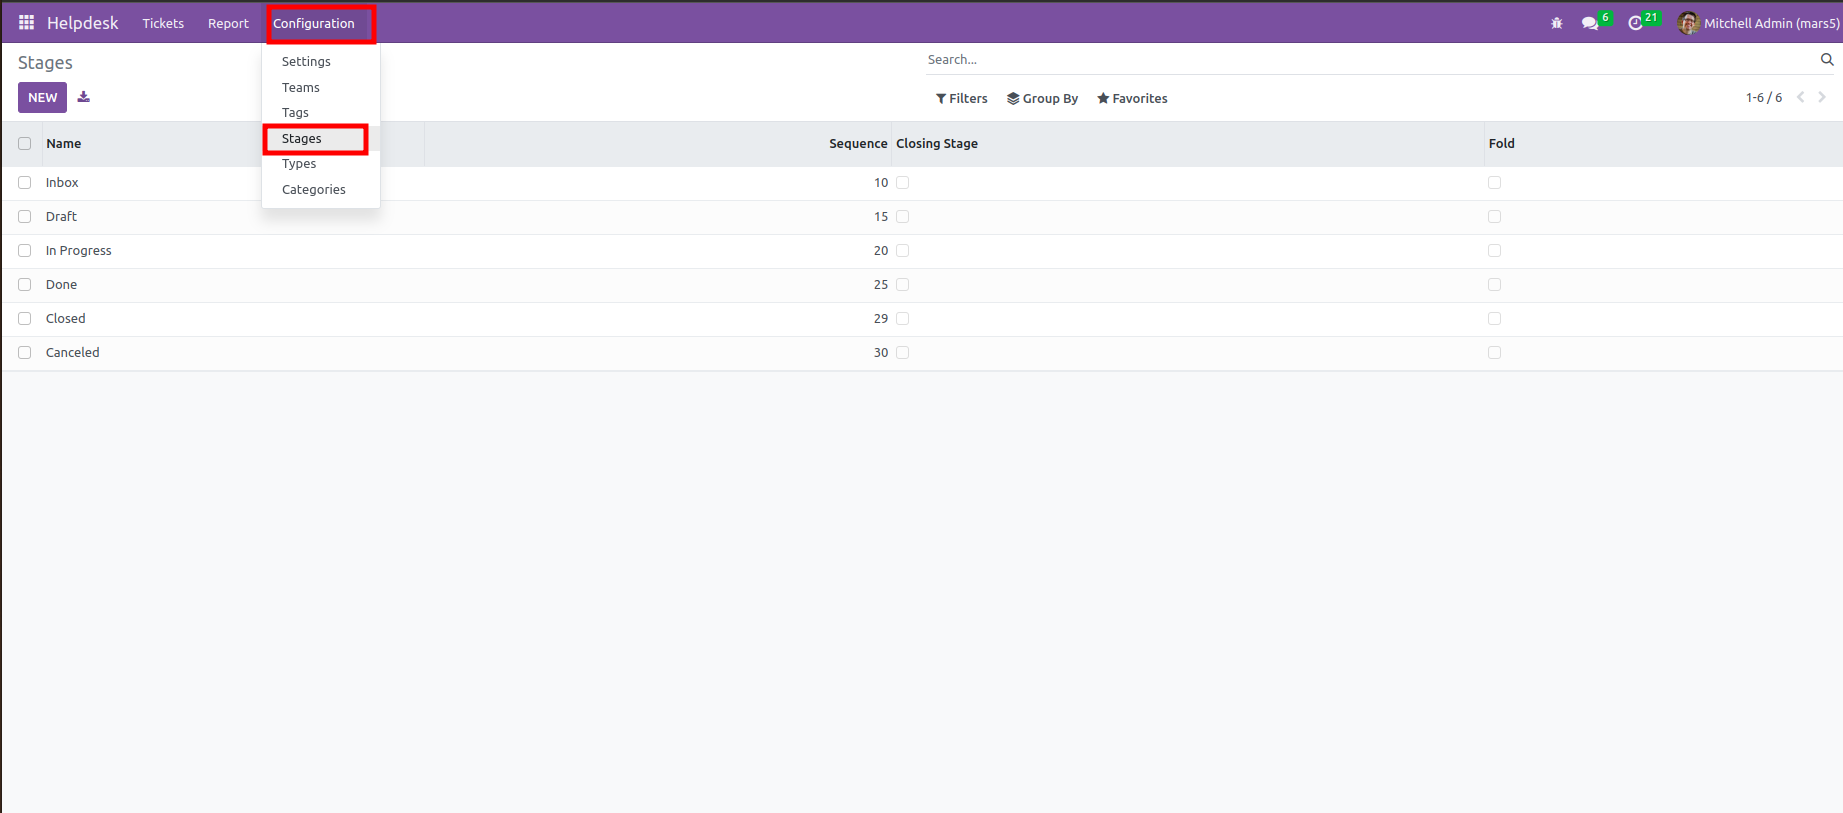Open the Group By dropdown

click(x=1043, y=98)
